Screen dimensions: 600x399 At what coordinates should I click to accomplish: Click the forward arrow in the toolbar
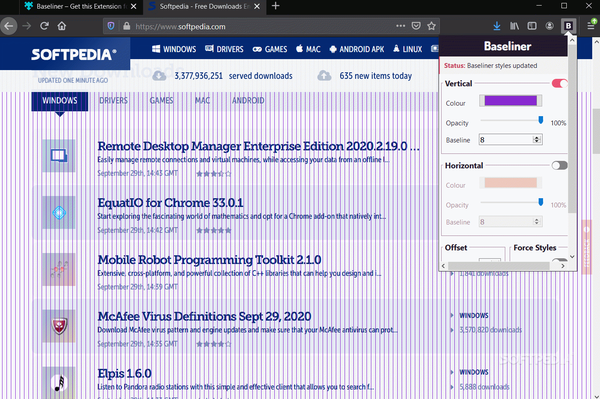[x=26, y=26]
